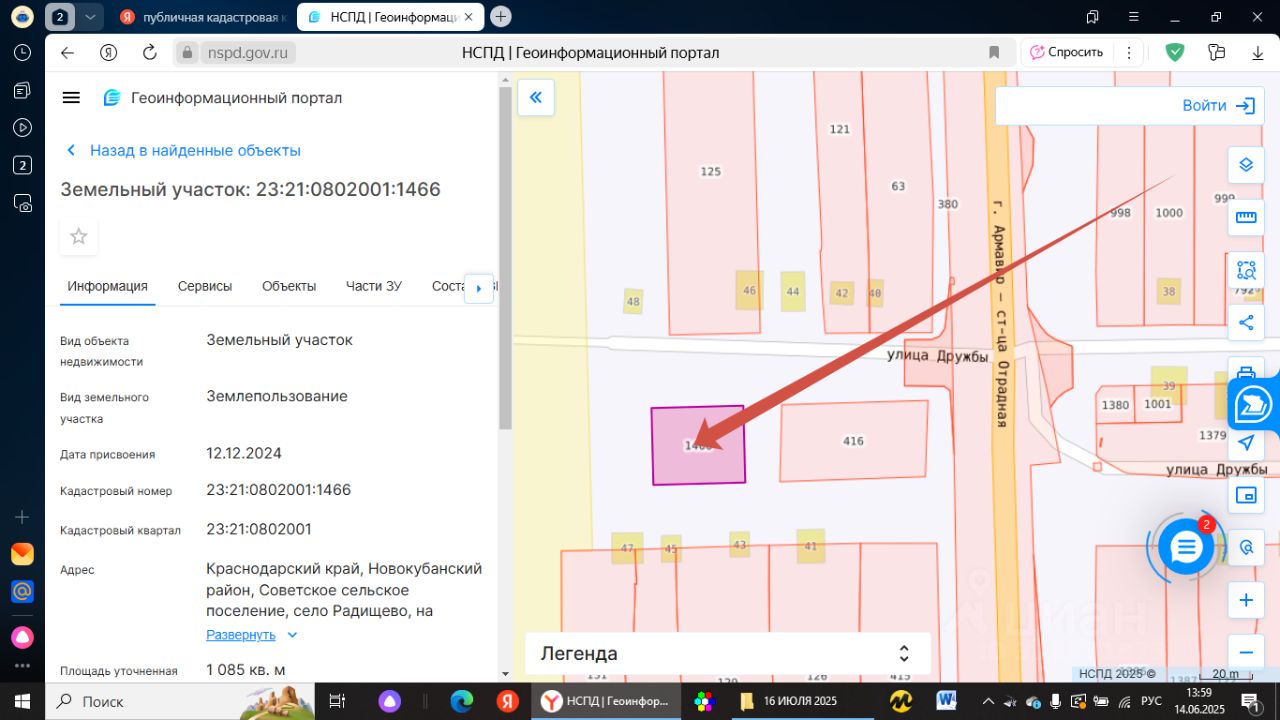The width and height of the screenshot is (1280, 720).
Task: Activate the area search selection tool
Action: tap(1246, 270)
